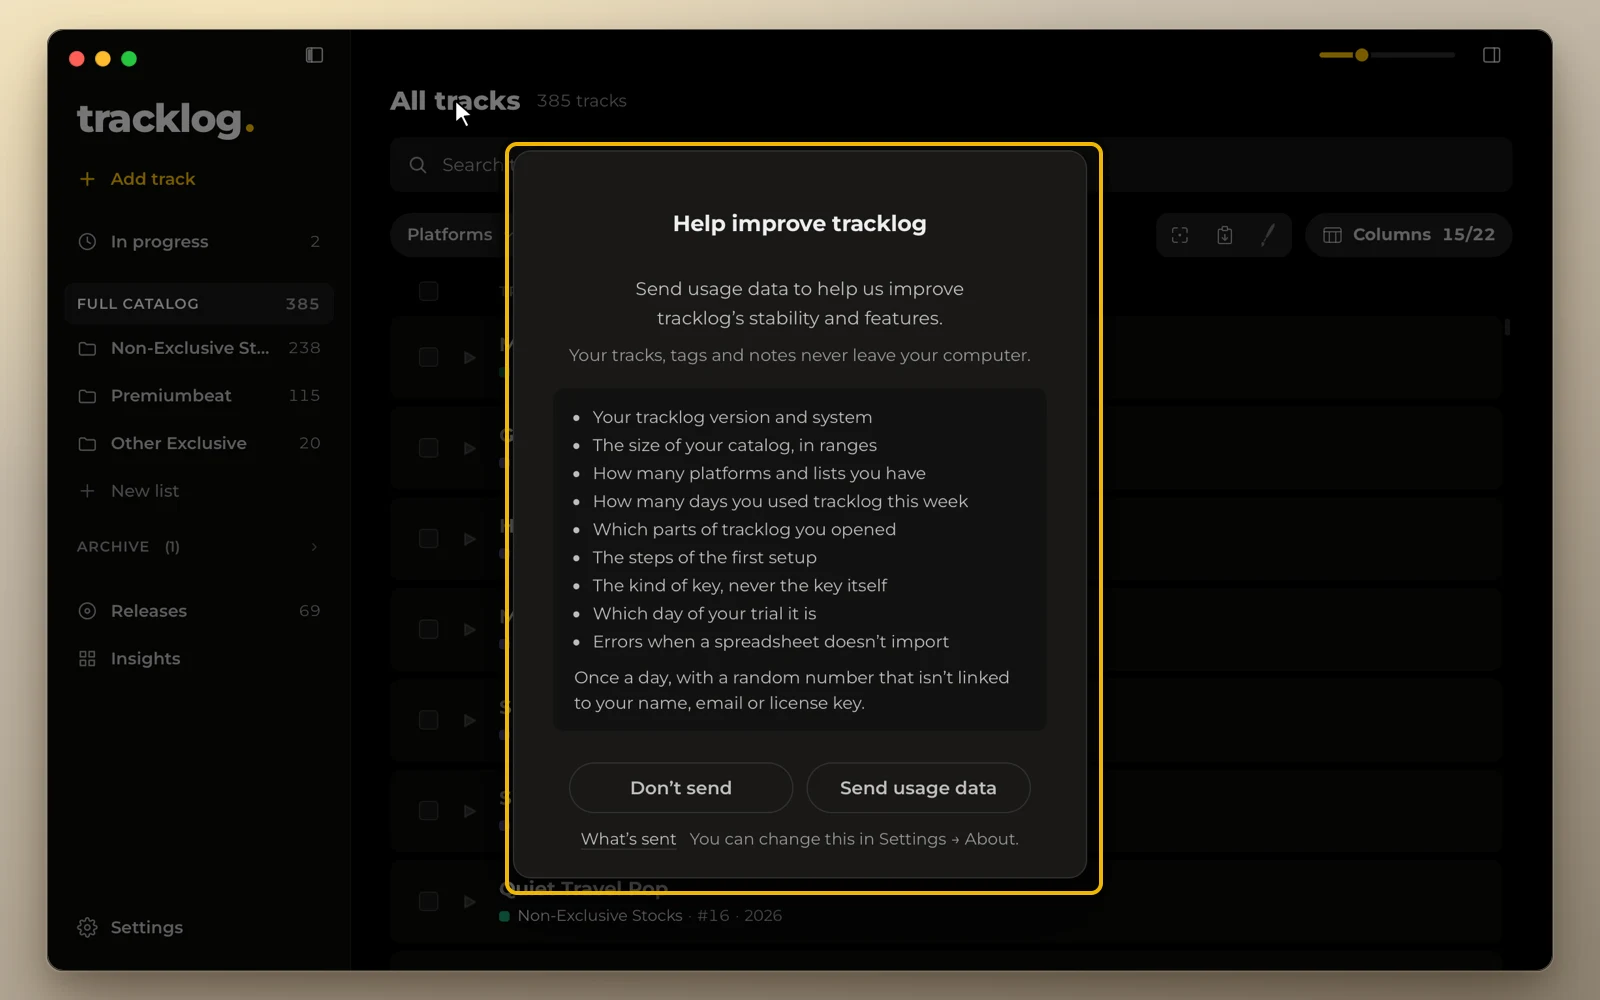The width and height of the screenshot is (1600, 1000).
Task: Click the Don't send button
Action: pos(681,788)
